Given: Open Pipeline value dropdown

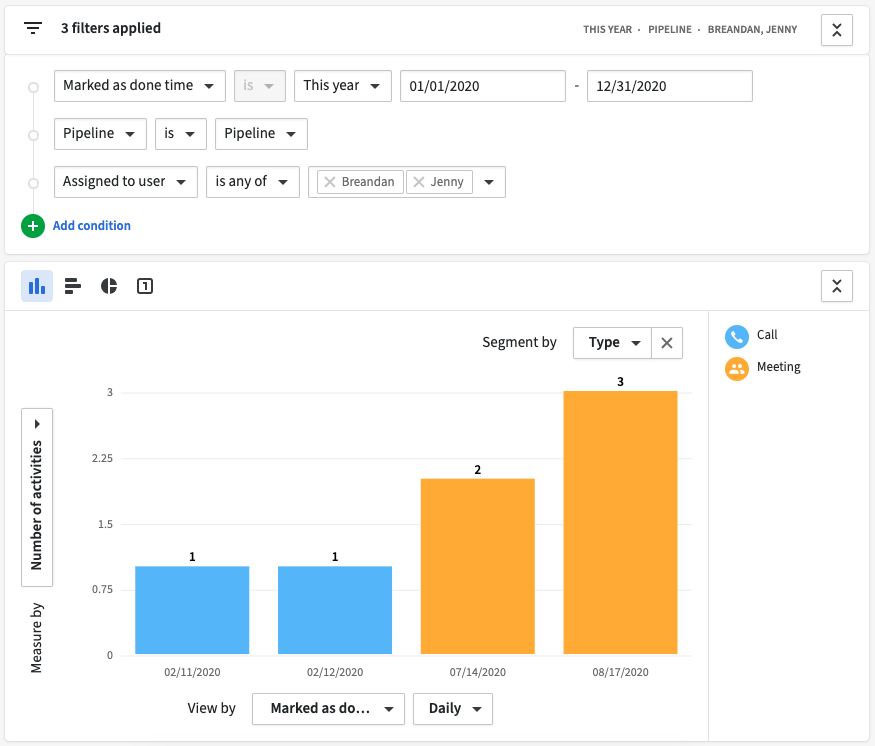Looking at the screenshot, I should 261,134.
